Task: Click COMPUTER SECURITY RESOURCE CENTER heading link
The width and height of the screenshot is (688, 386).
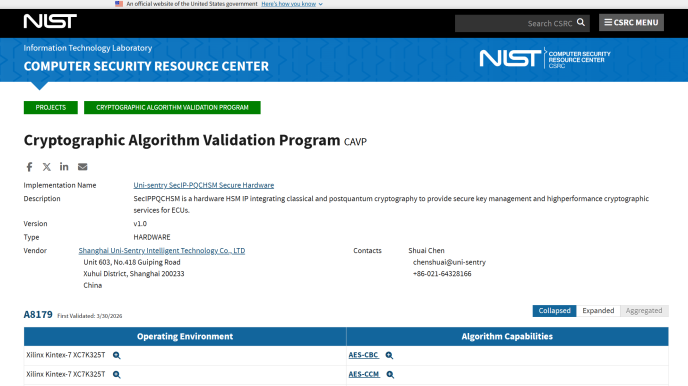Action: [x=146, y=66]
